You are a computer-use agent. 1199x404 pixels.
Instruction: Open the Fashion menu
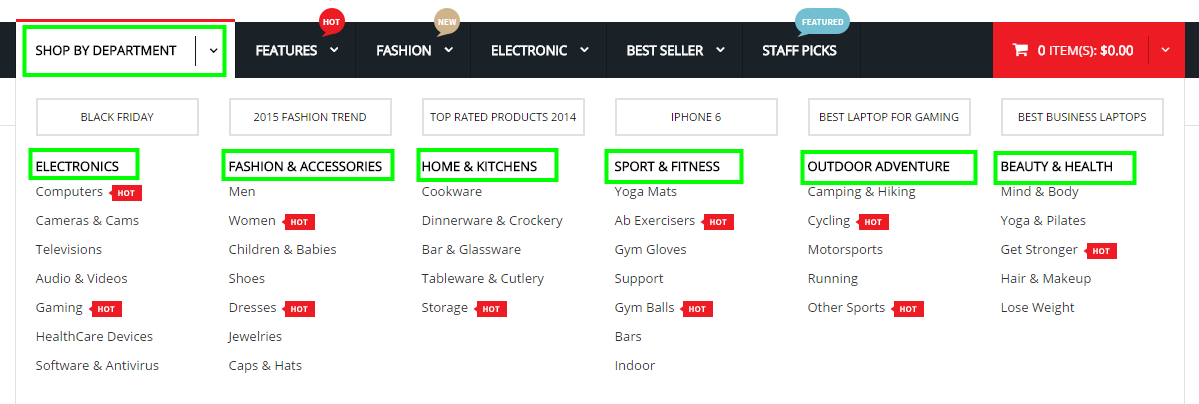404,50
